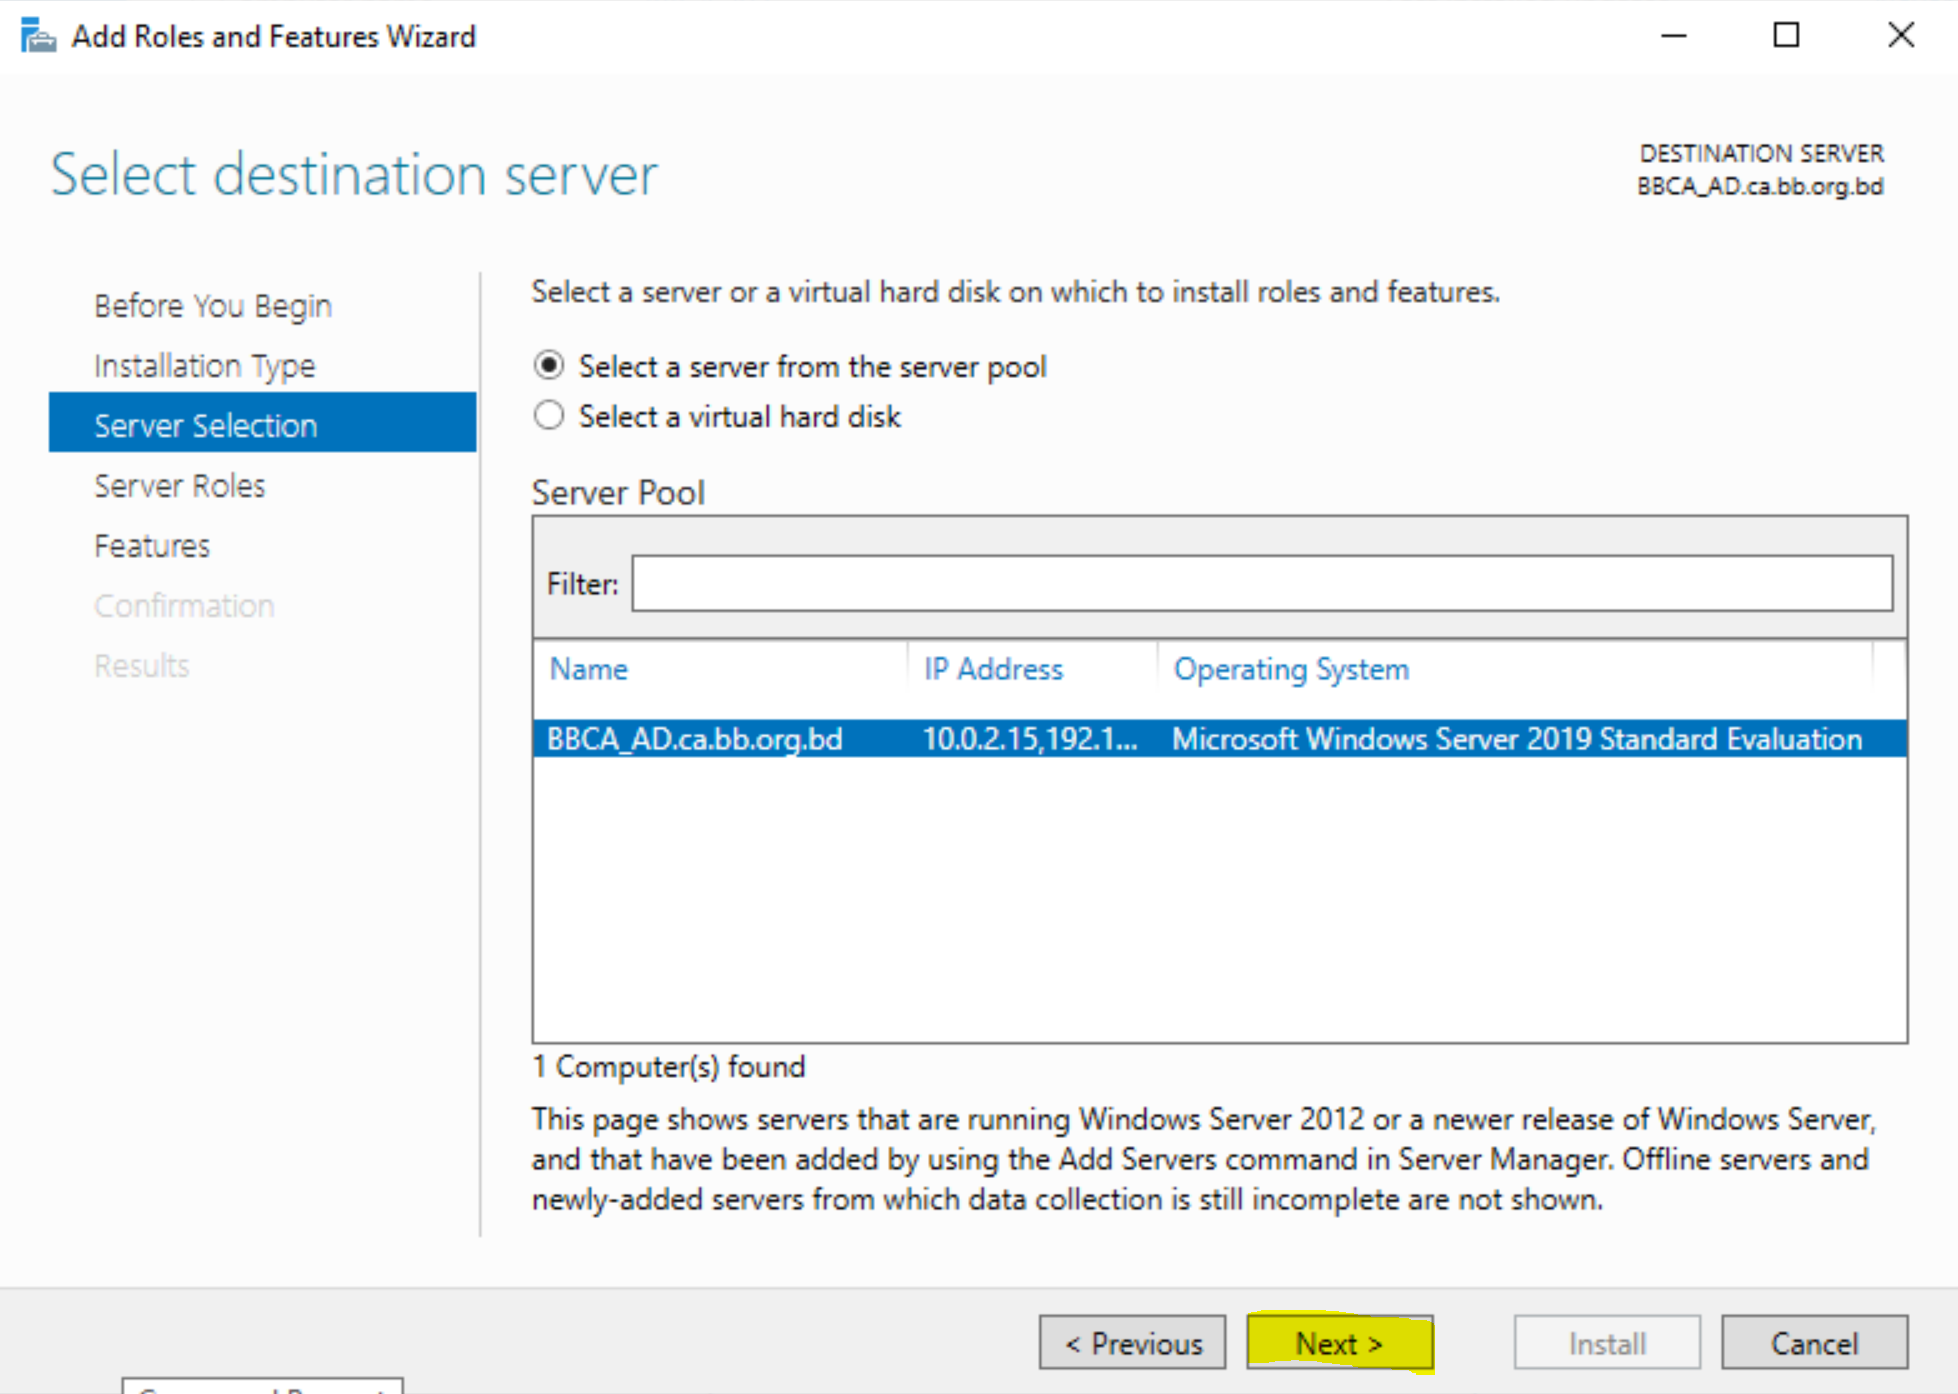The width and height of the screenshot is (1958, 1394).
Task: Sort by the Operating System column header
Action: pyautogui.click(x=1290, y=669)
